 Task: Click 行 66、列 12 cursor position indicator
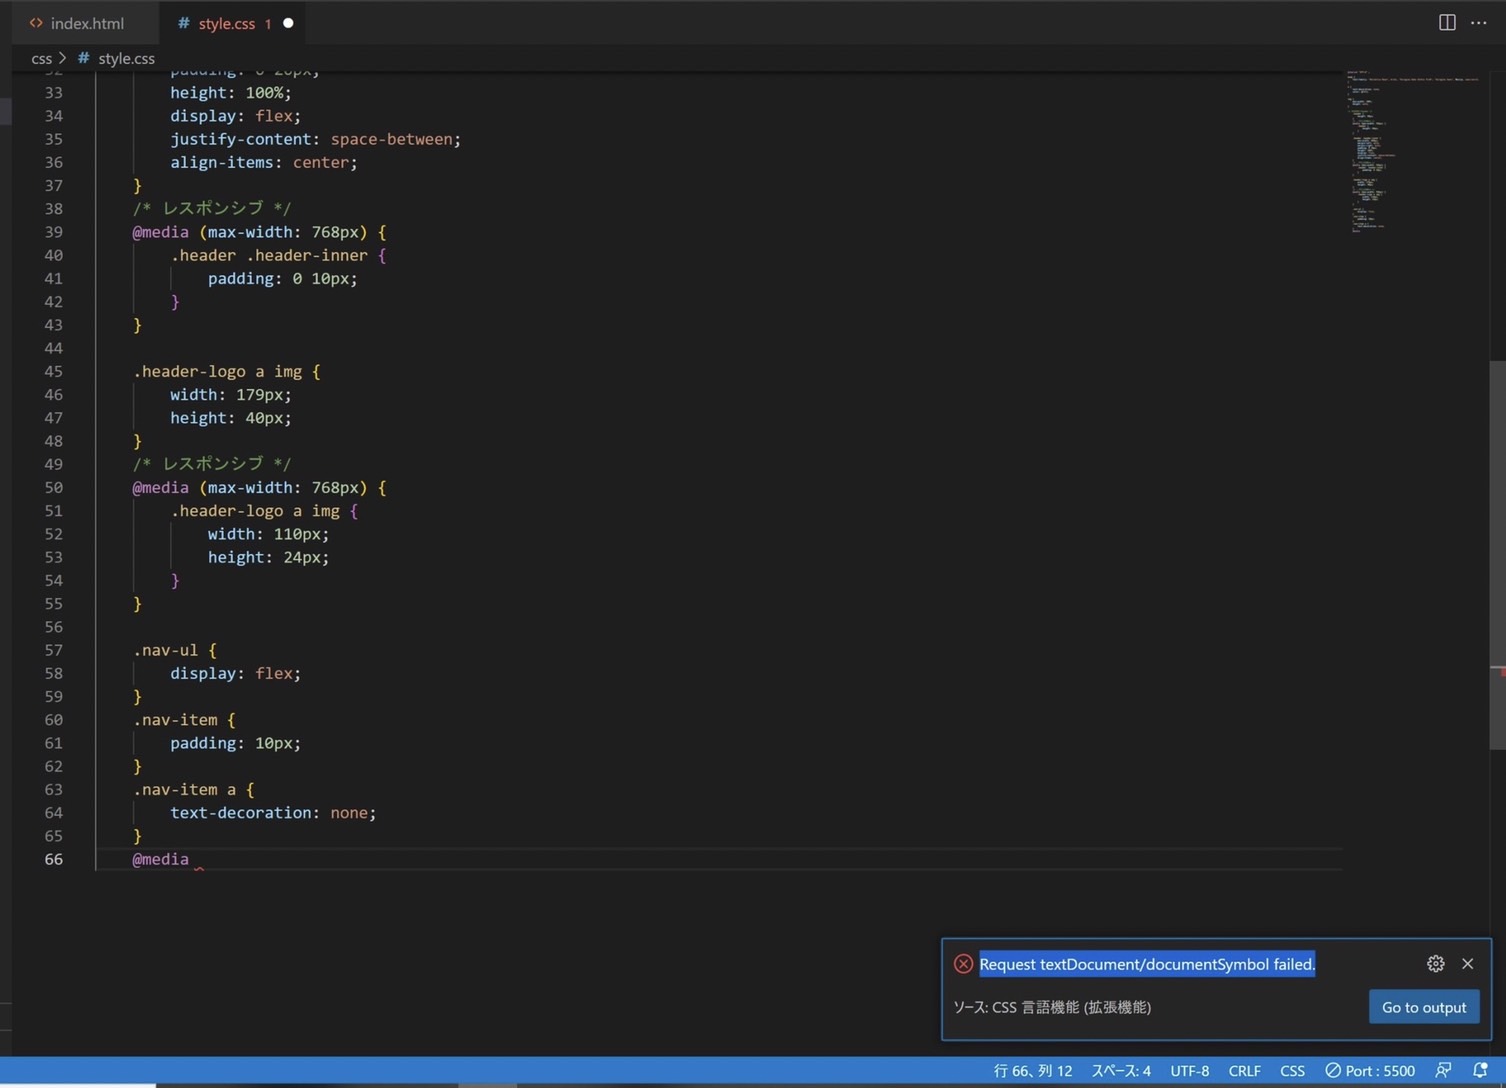[1032, 1070]
